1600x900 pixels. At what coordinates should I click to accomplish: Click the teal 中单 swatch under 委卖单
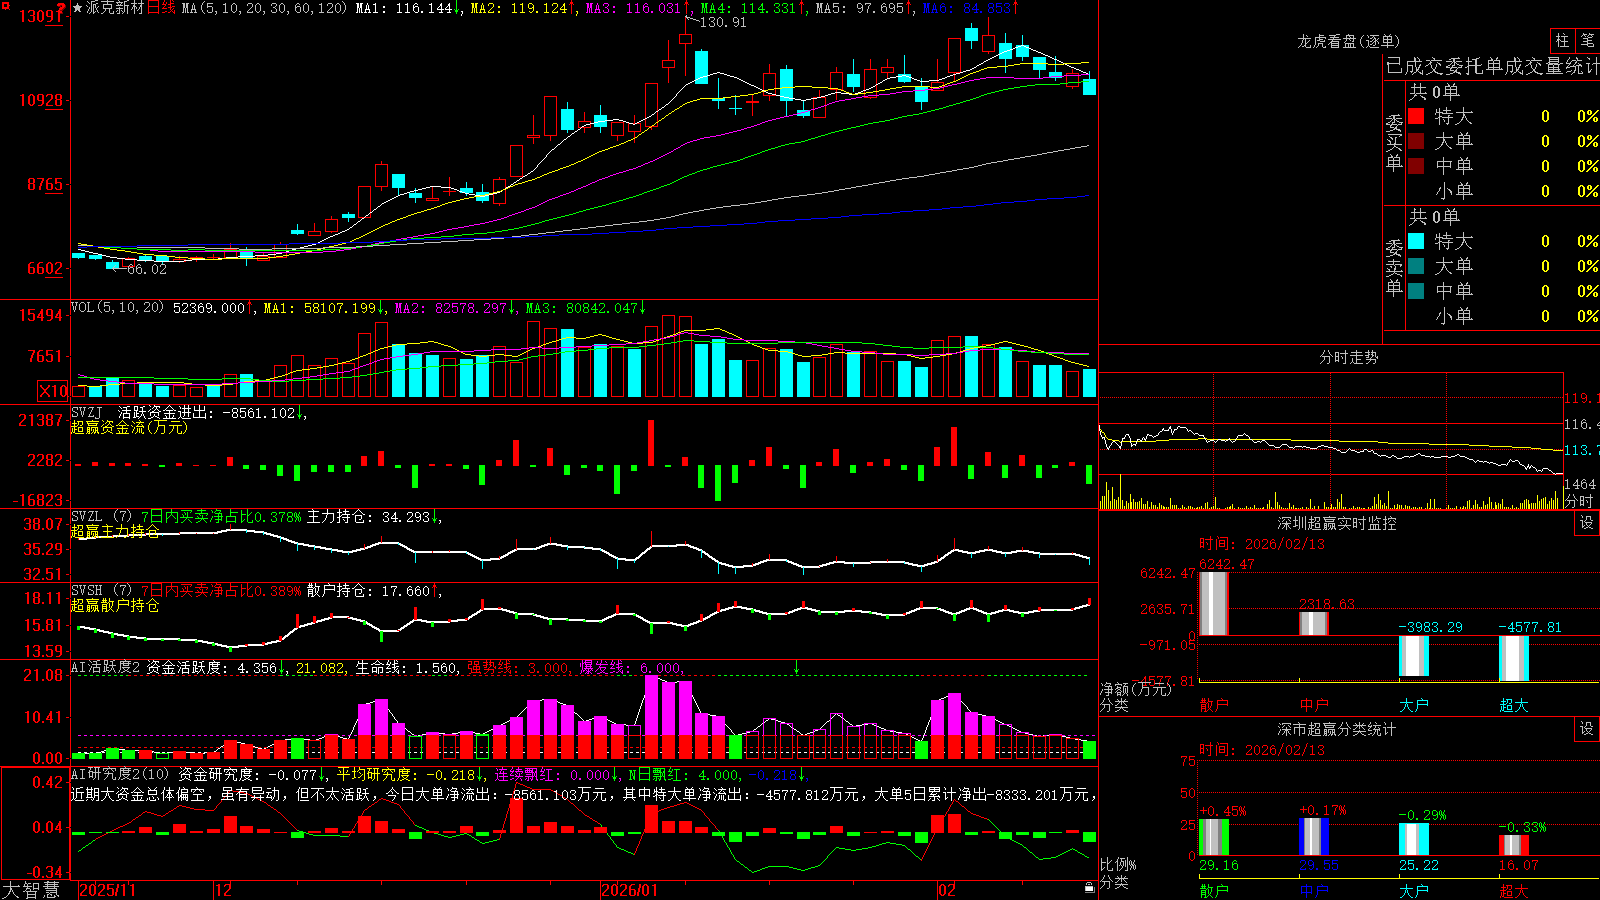(1416, 291)
